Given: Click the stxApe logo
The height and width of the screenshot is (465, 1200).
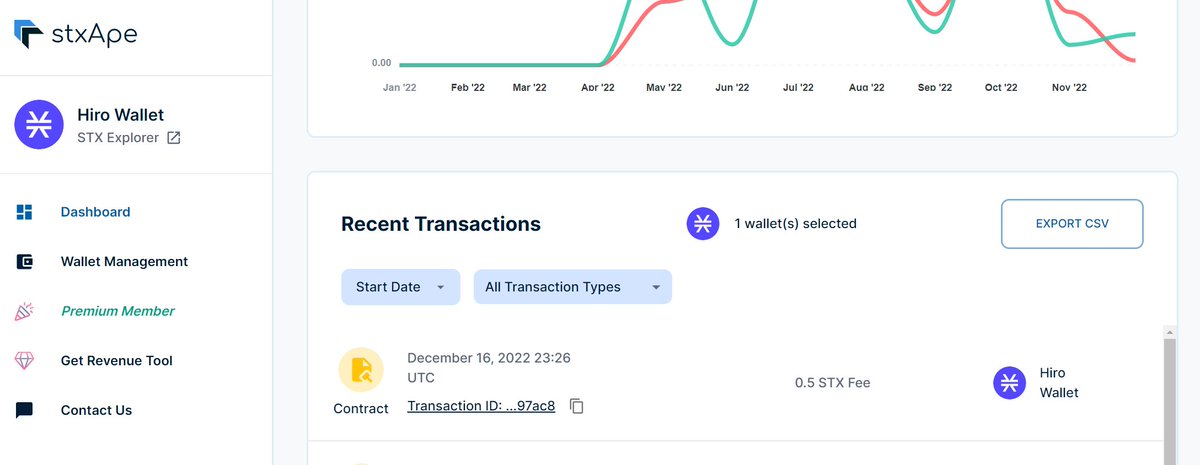Looking at the screenshot, I should [76, 34].
